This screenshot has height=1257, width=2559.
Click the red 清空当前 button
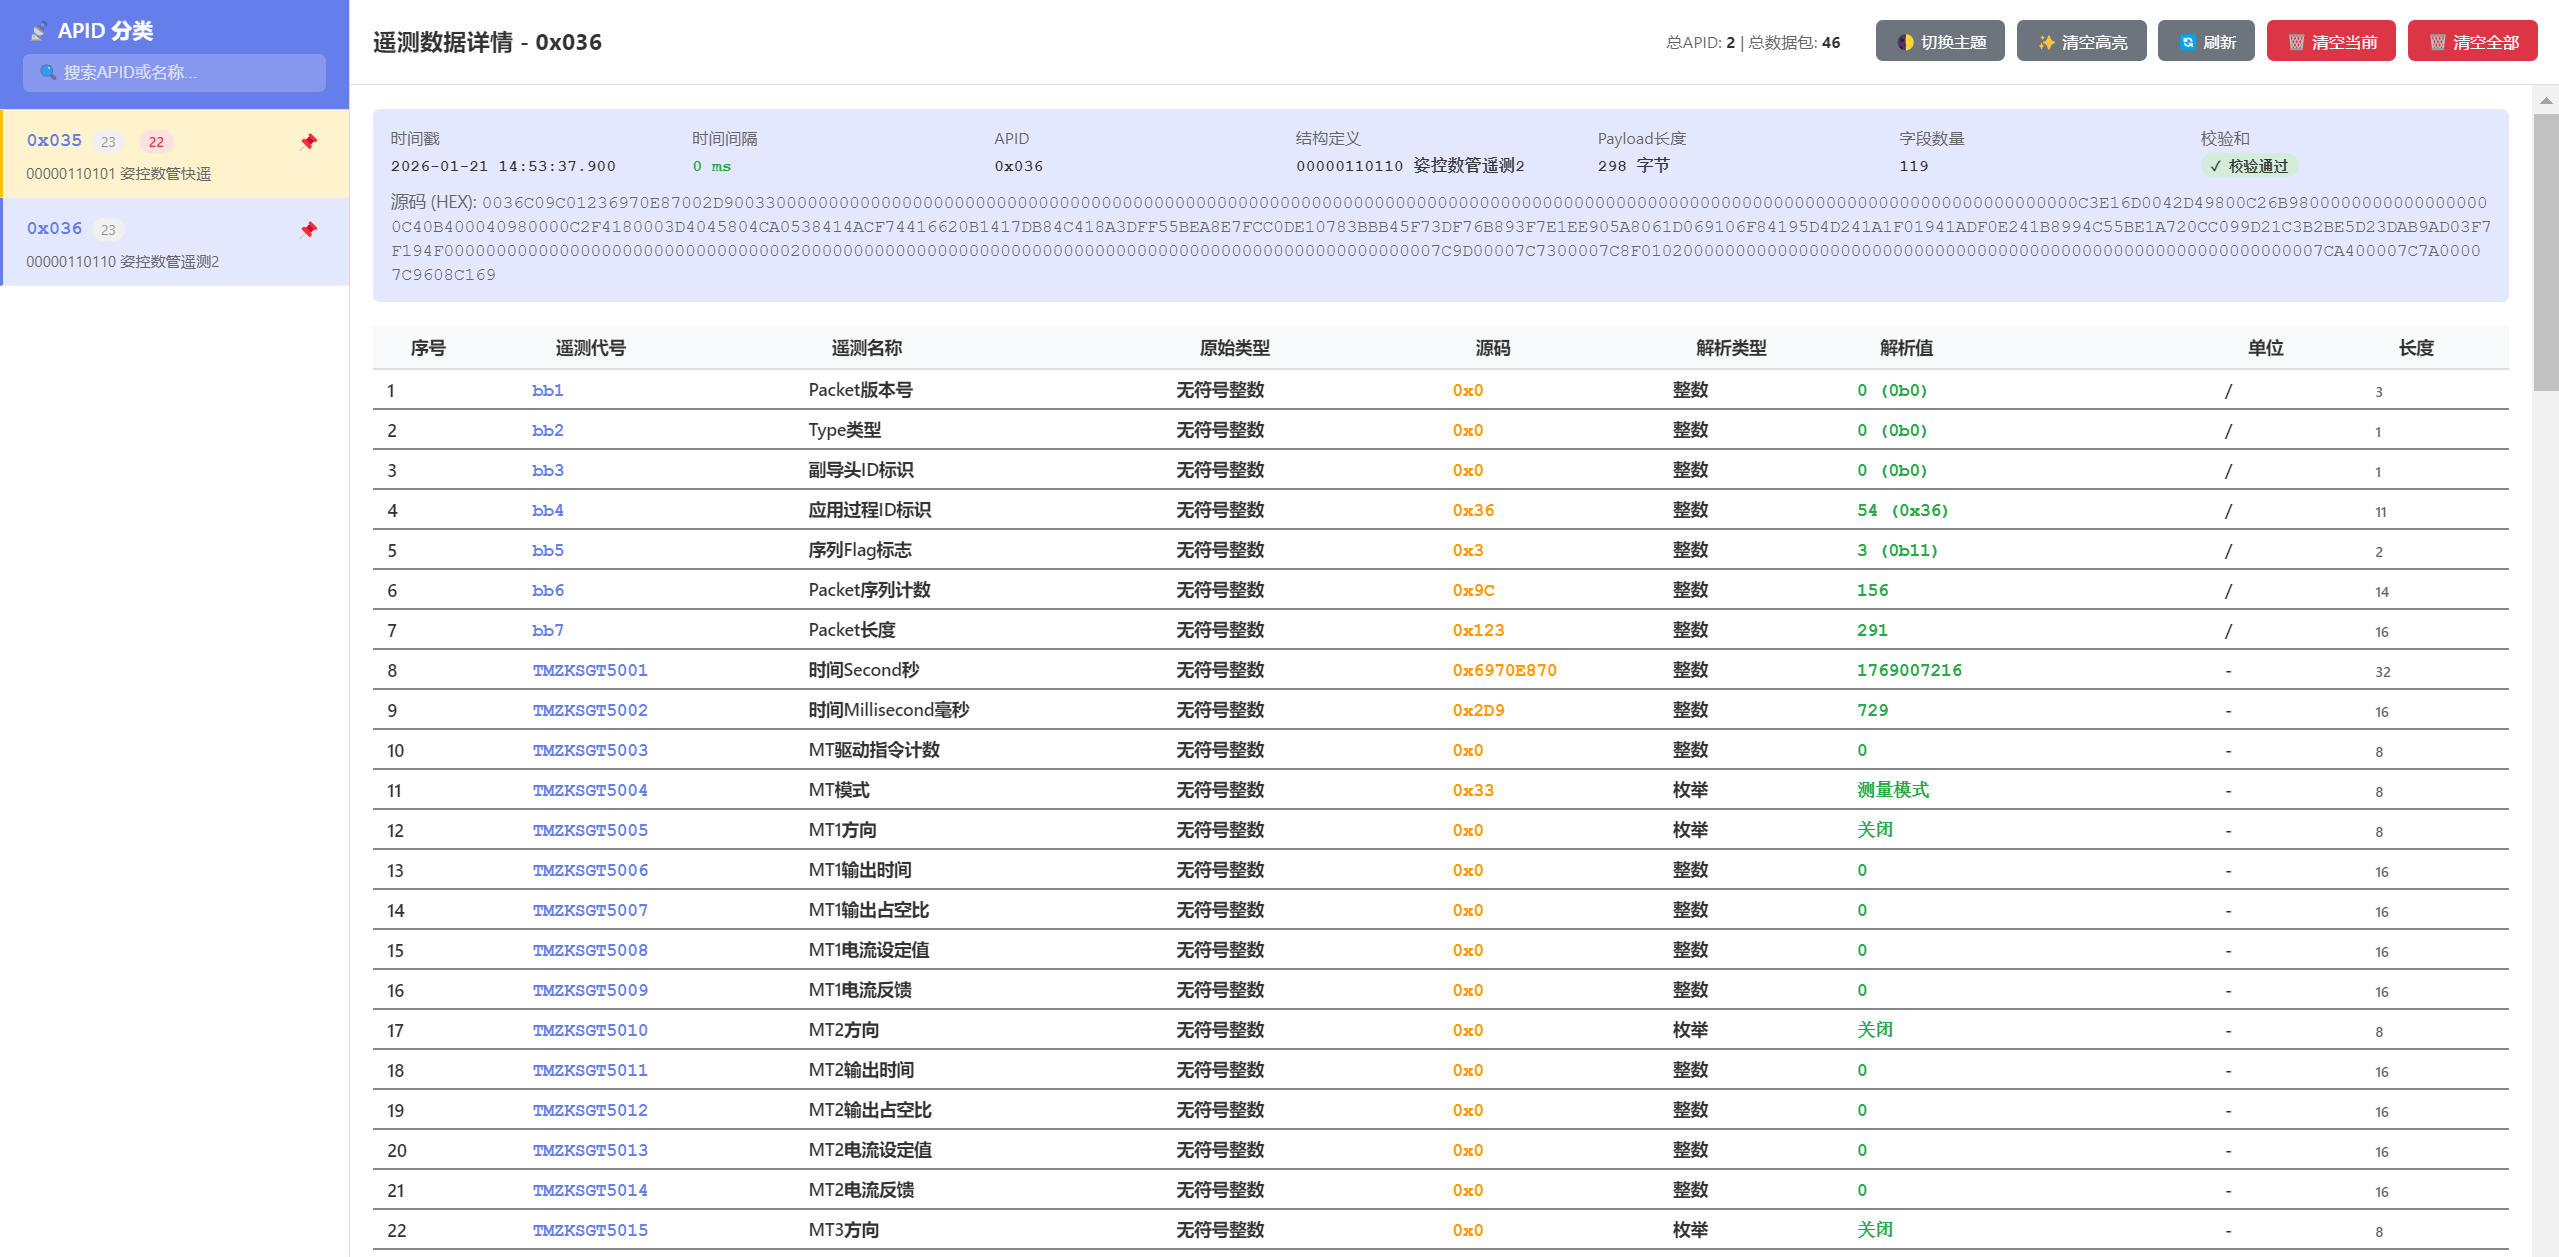click(x=2330, y=42)
